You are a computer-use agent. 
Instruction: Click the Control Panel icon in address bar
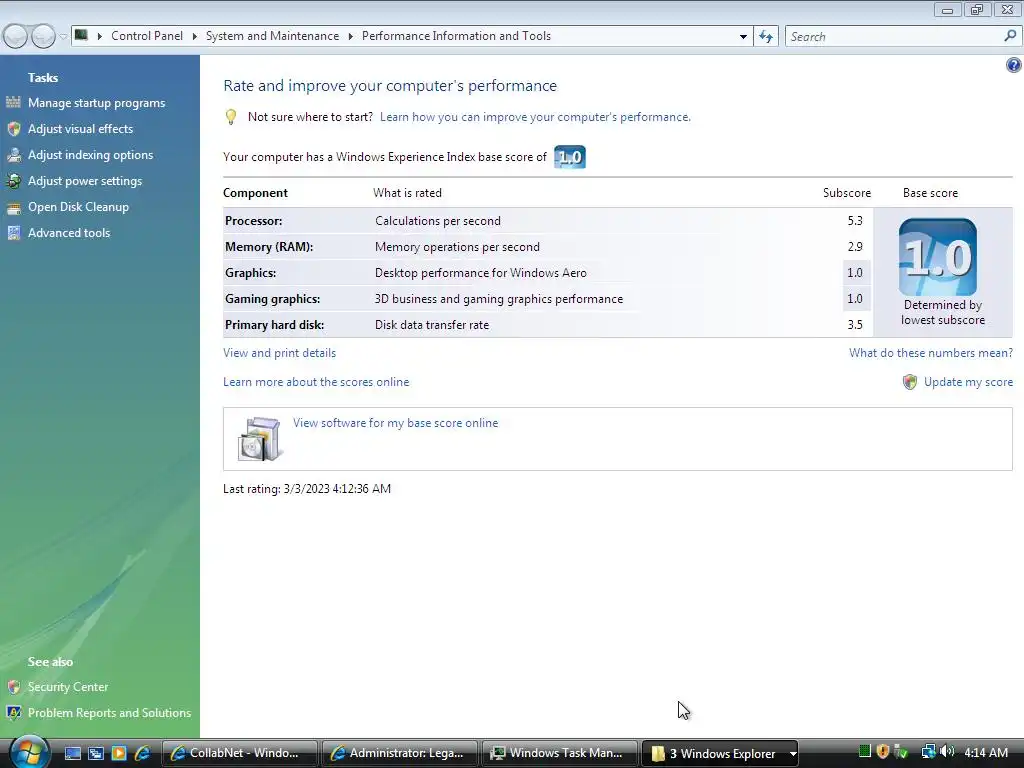(81, 35)
